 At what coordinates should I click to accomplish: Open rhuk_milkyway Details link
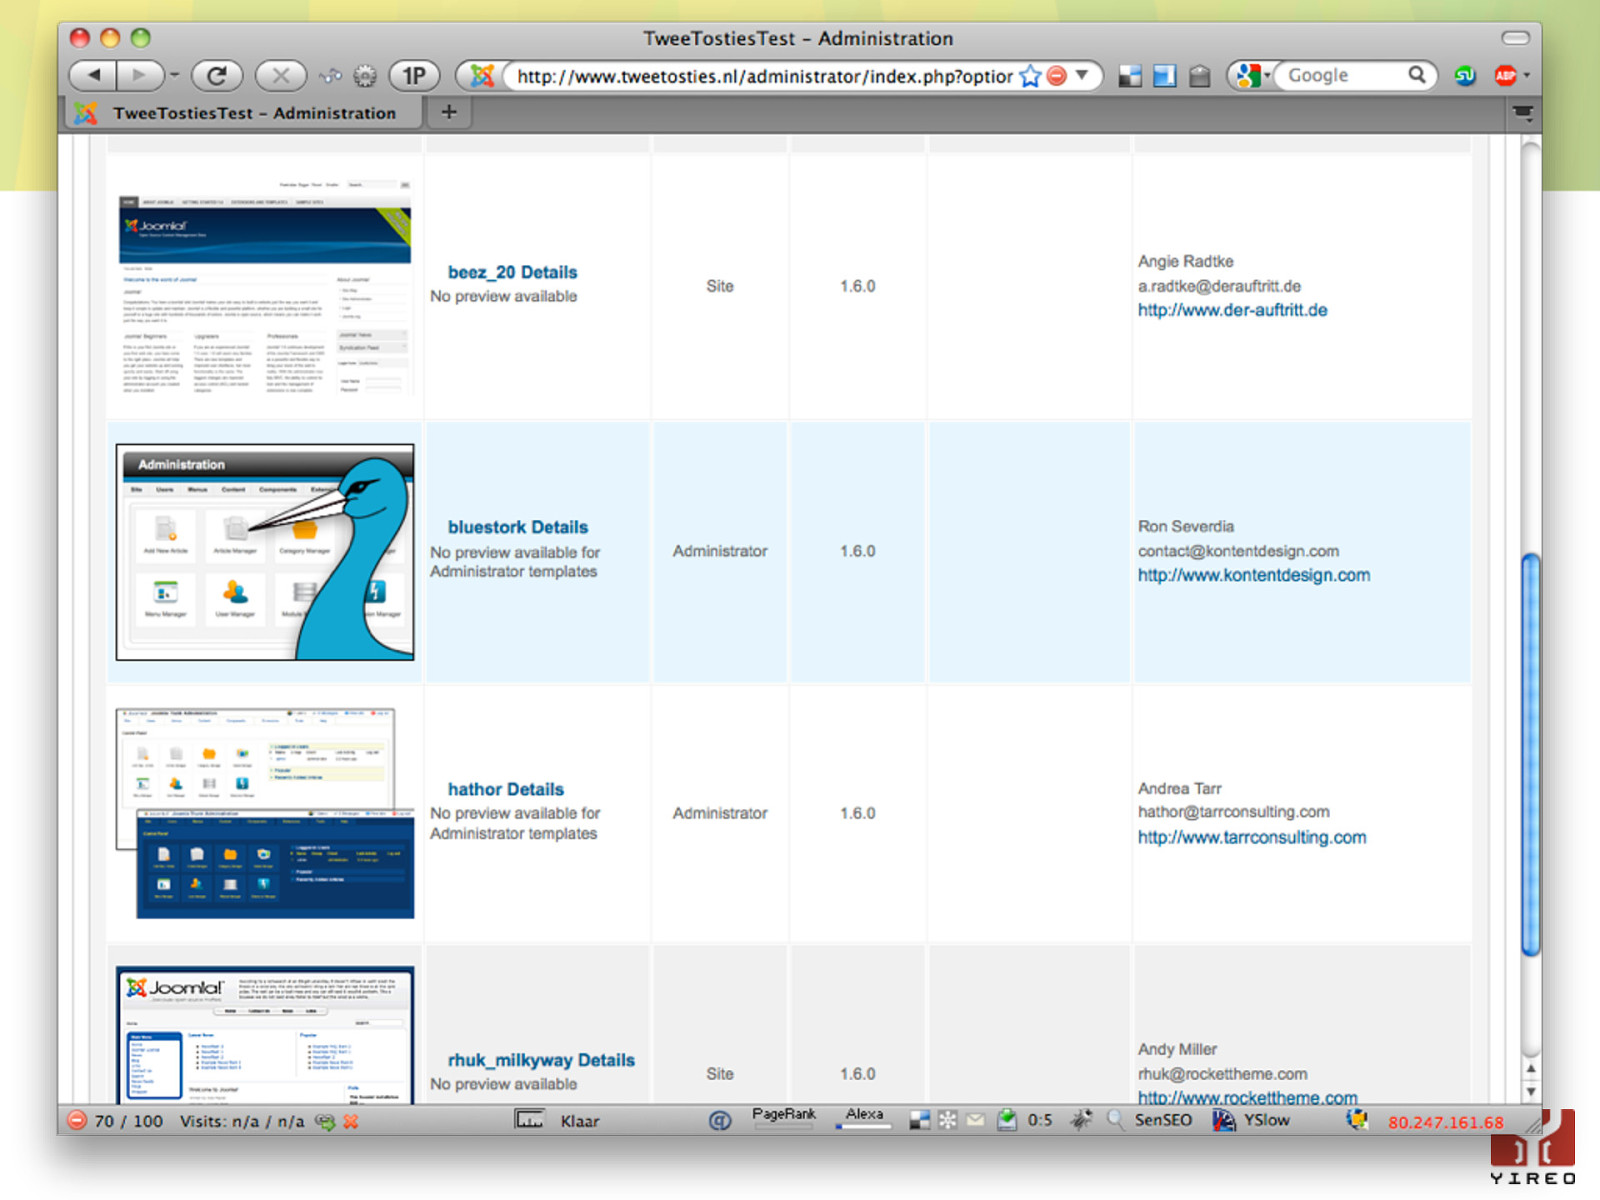[x=541, y=1060]
